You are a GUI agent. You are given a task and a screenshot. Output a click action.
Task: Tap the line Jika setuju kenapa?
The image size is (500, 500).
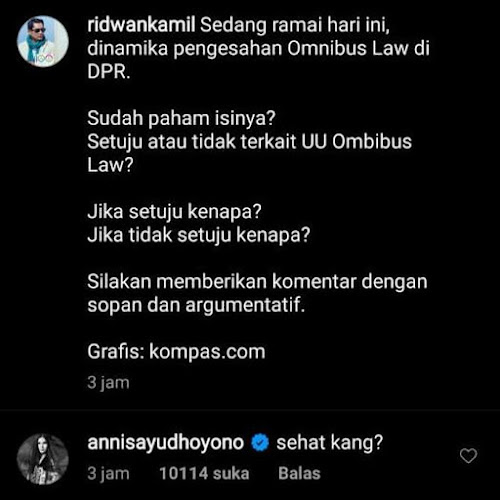pyautogui.click(x=174, y=212)
